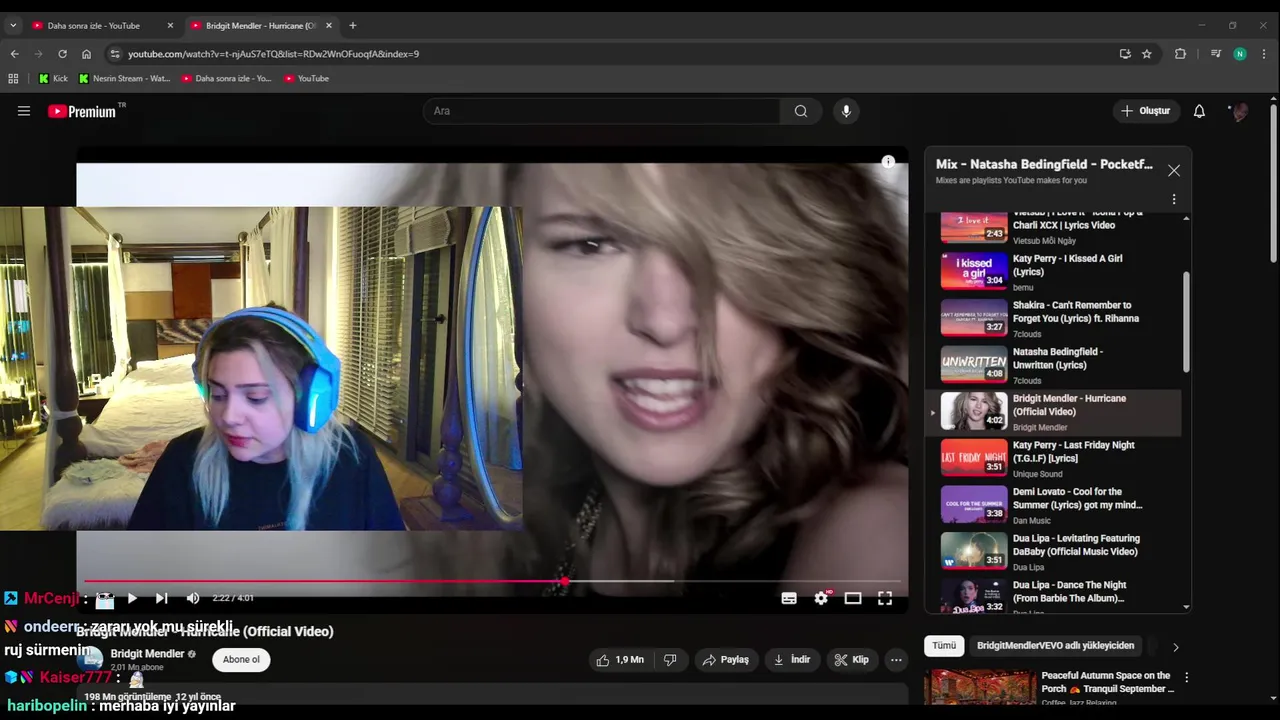
Task: Enter fullscreen mode in player
Action: pos(885,598)
